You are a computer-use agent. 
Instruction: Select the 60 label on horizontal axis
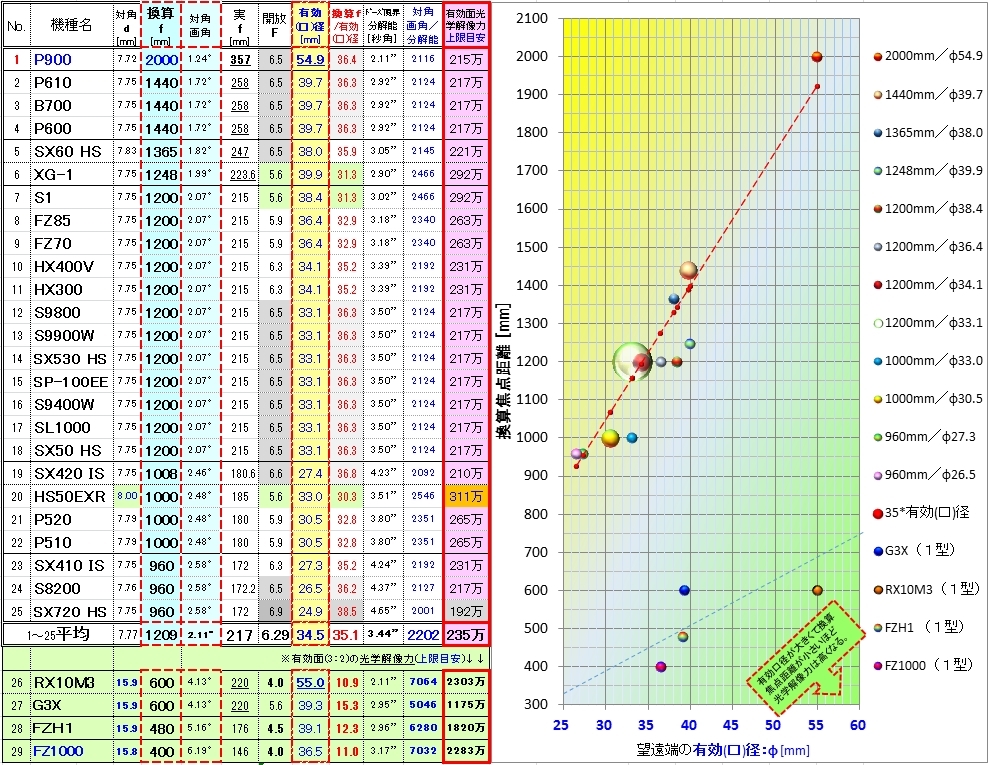point(858,725)
